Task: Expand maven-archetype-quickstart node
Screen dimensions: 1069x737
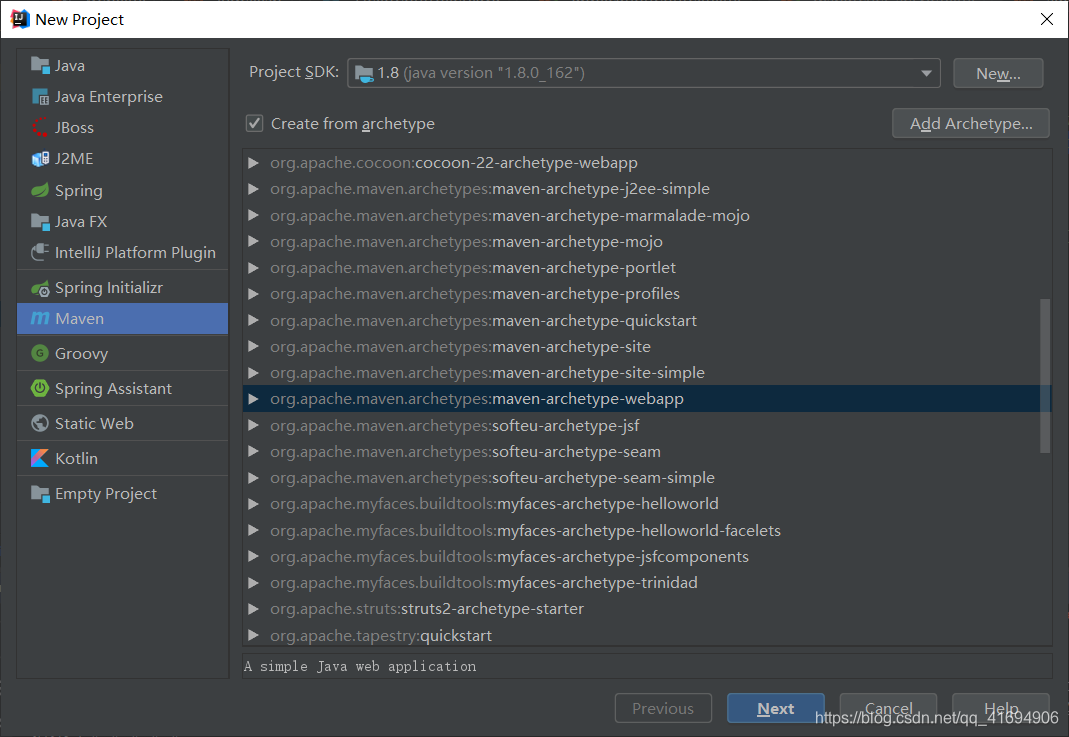Action: tap(254, 320)
